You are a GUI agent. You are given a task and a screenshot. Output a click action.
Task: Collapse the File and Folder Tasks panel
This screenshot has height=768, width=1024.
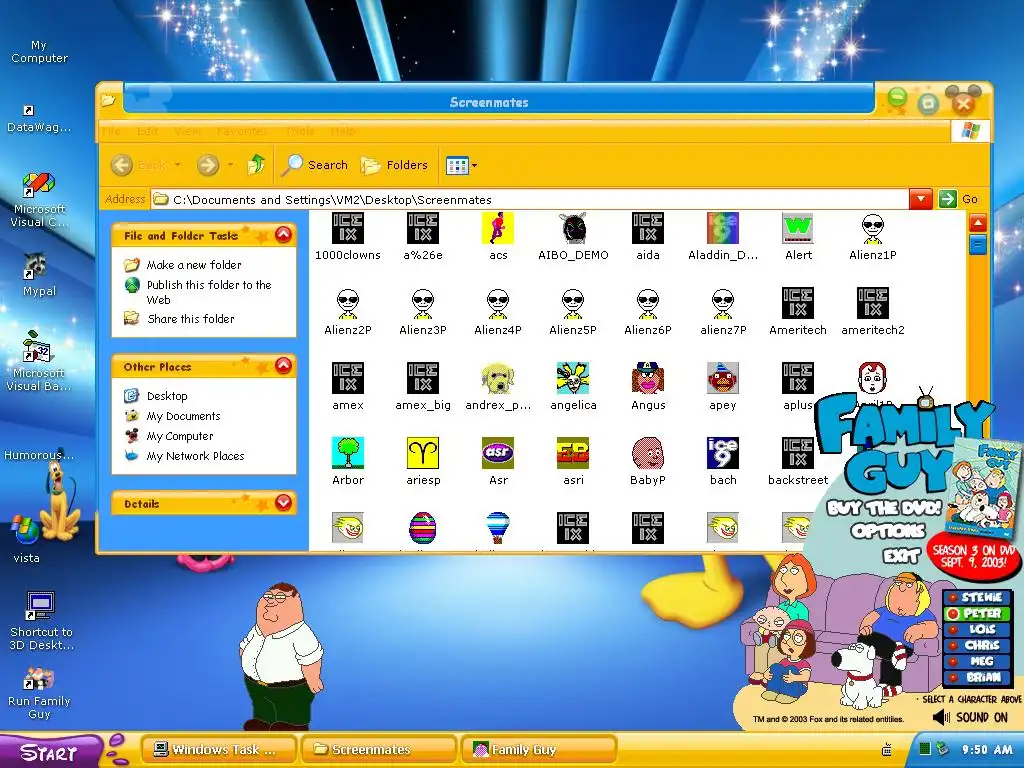[x=283, y=234]
